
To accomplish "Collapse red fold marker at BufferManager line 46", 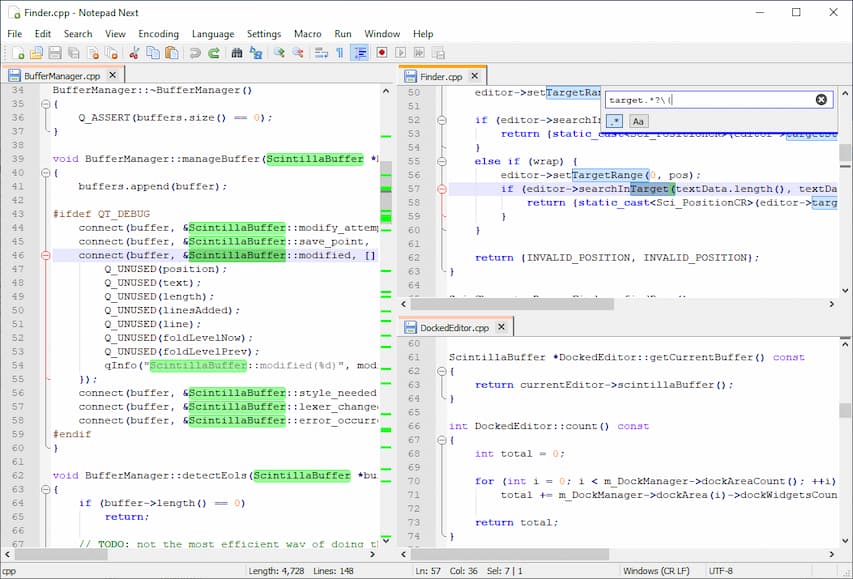I will point(46,255).
